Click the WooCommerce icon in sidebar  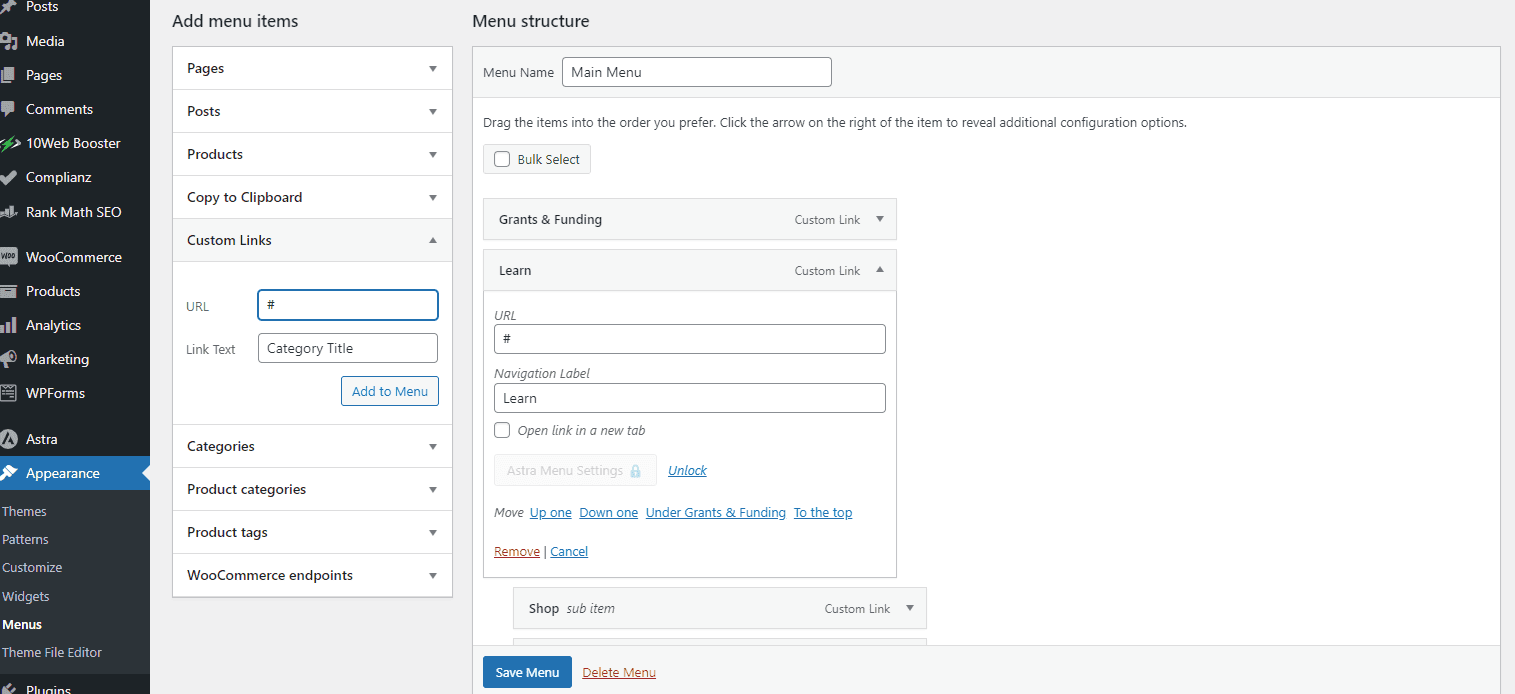tap(8, 257)
